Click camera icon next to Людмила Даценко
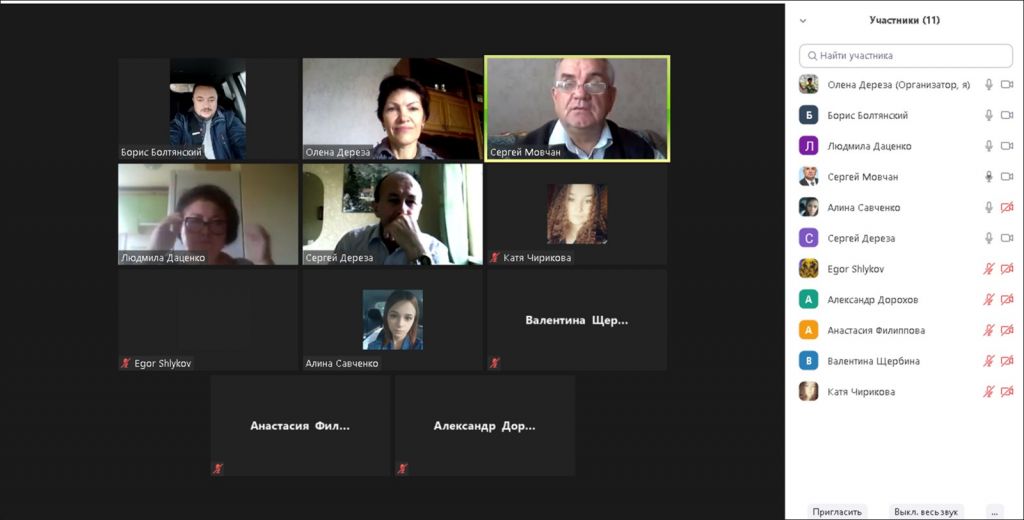This screenshot has width=1024, height=520. tap(1007, 146)
